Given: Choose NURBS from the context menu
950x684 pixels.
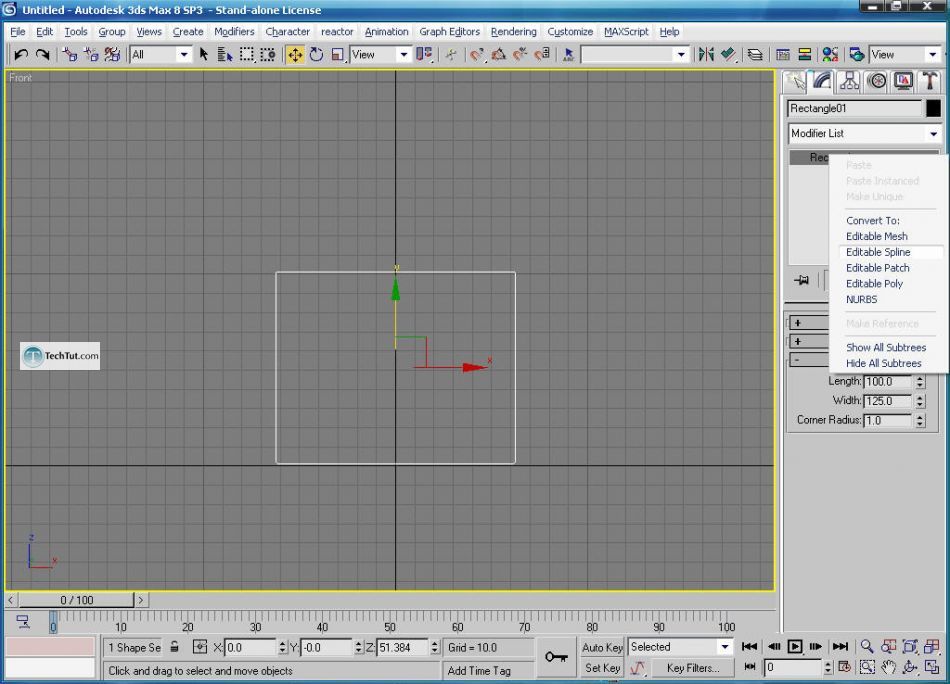Looking at the screenshot, I should pos(862,299).
